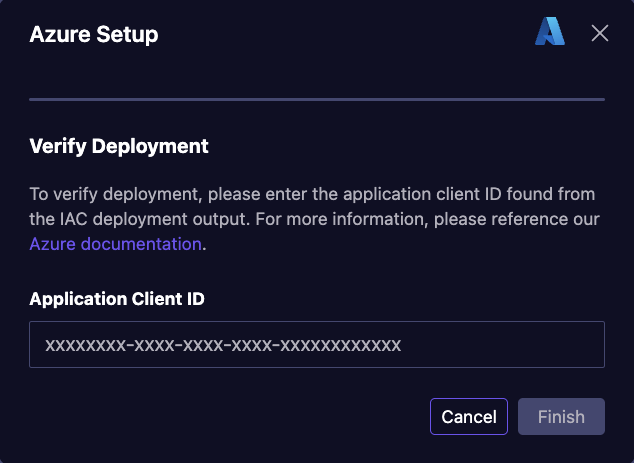
Task: Click the blue Azure 'A' emblem
Action: [x=550, y=31]
